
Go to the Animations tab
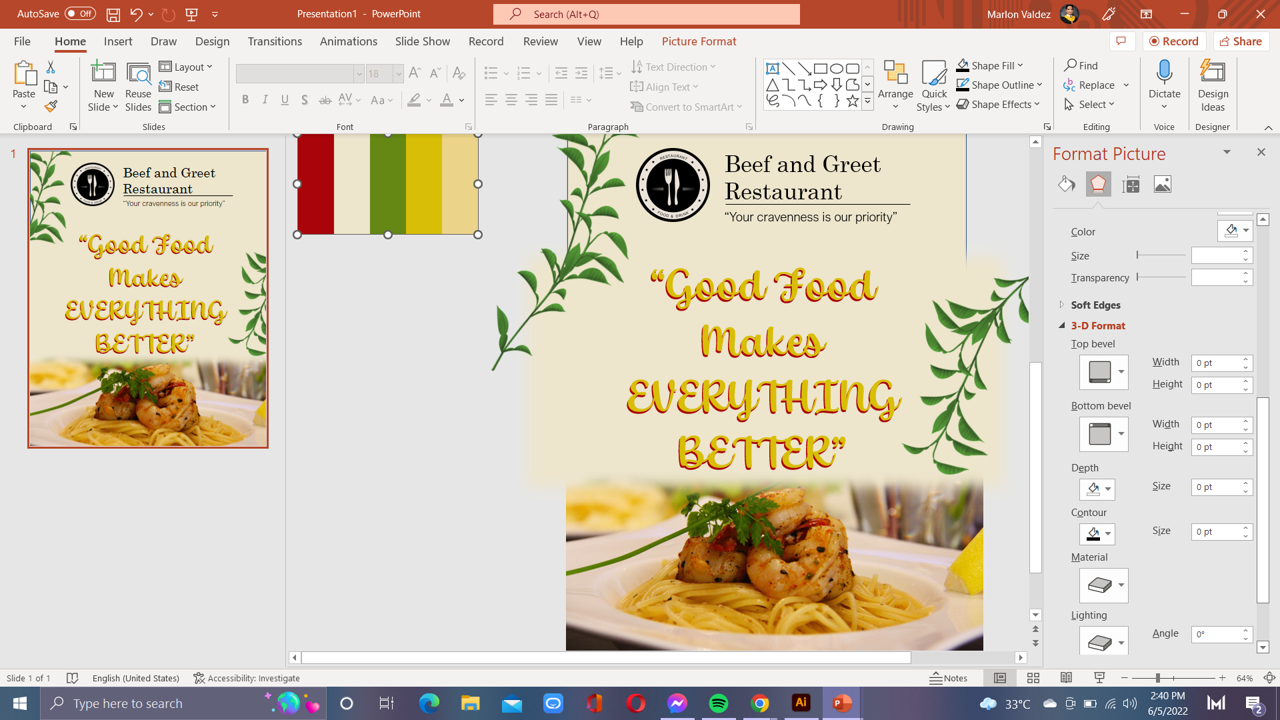click(349, 41)
